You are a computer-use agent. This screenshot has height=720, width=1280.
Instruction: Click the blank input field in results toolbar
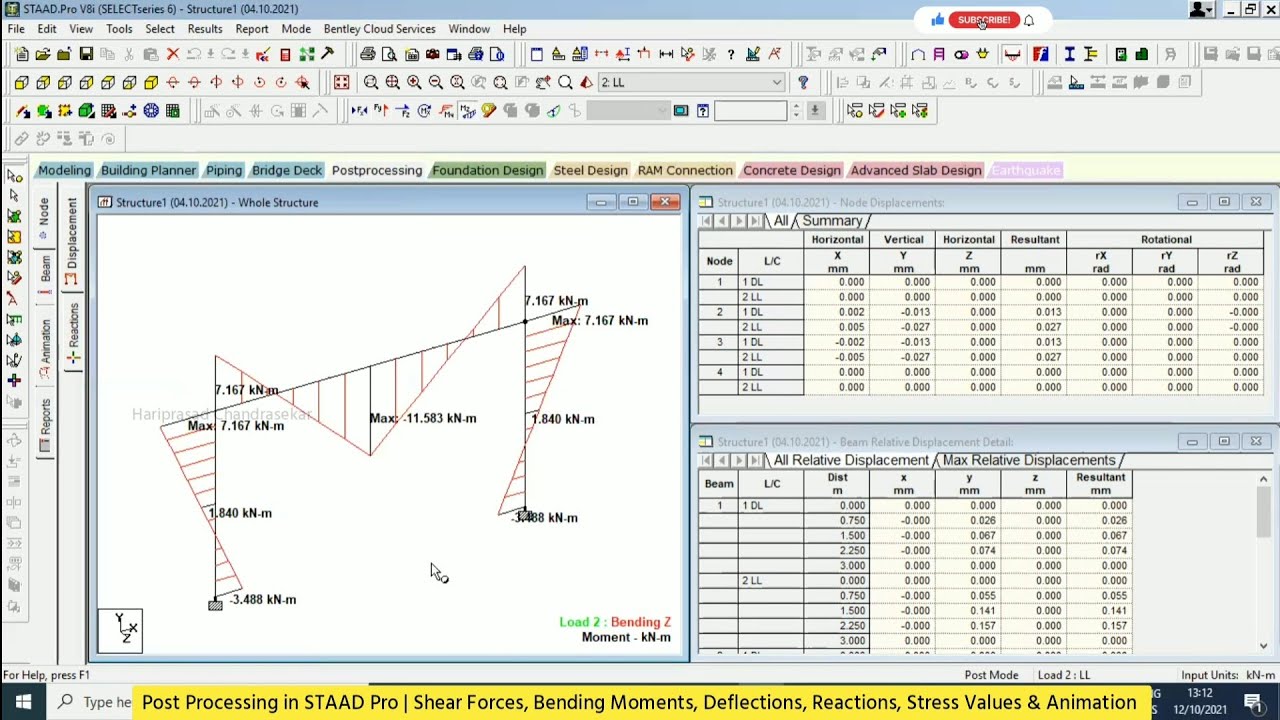tap(750, 111)
